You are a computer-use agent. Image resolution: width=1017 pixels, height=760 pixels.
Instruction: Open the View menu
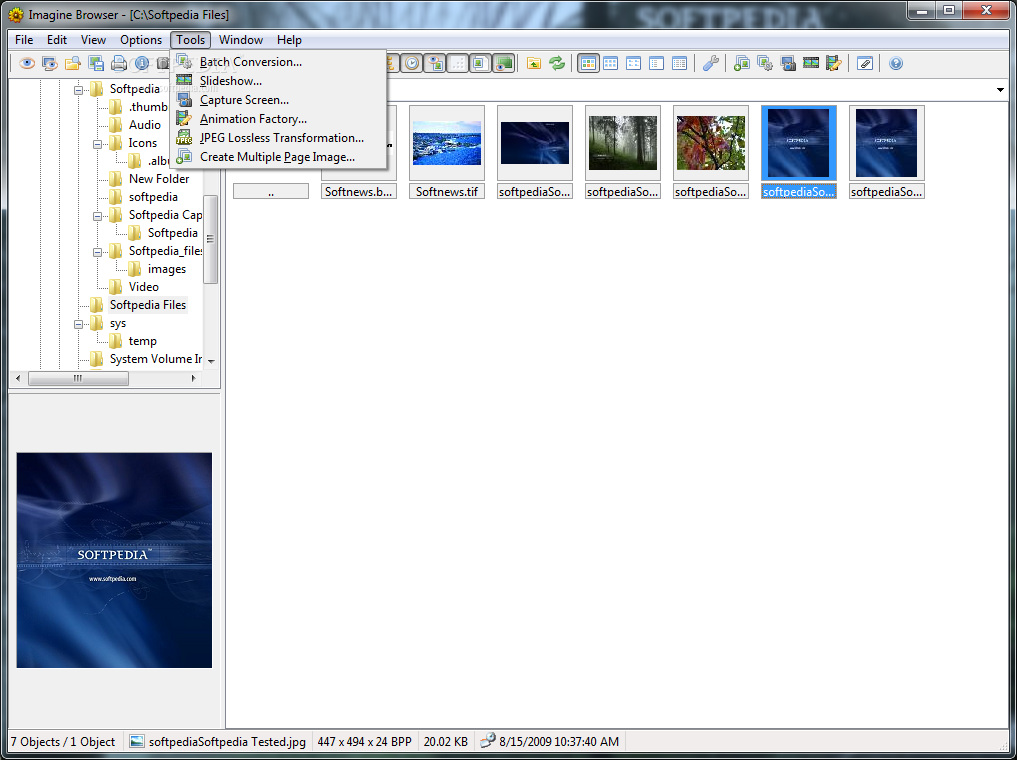(x=93, y=40)
